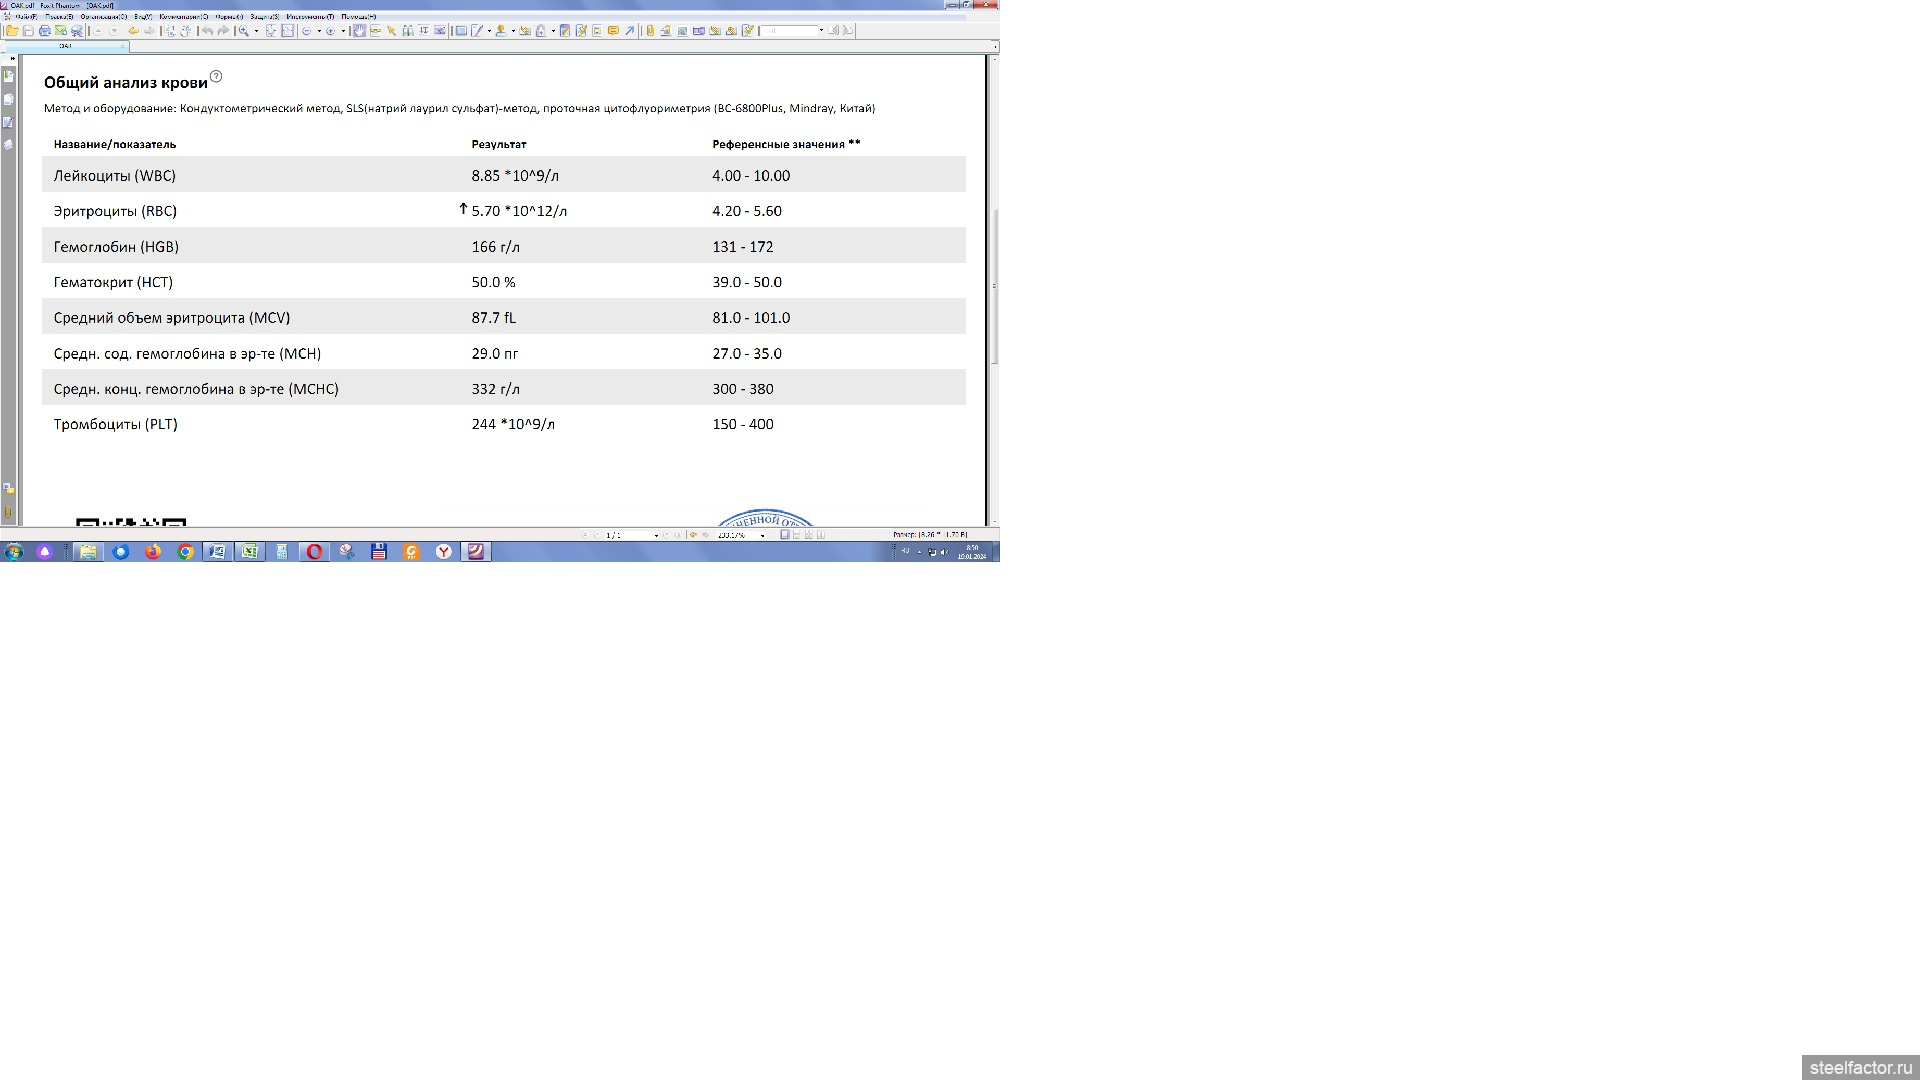Click the binoculars Search icon
The width and height of the screenshot is (1920, 1080).
coord(407,31)
